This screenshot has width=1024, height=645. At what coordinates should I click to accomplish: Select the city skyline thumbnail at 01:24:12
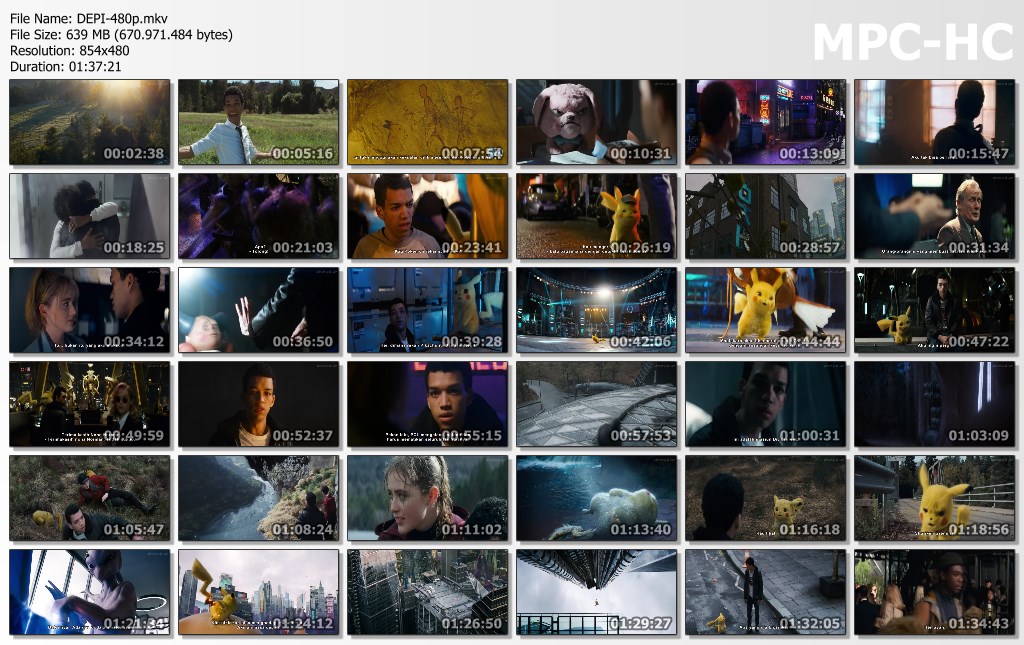(x=259, y=592)
